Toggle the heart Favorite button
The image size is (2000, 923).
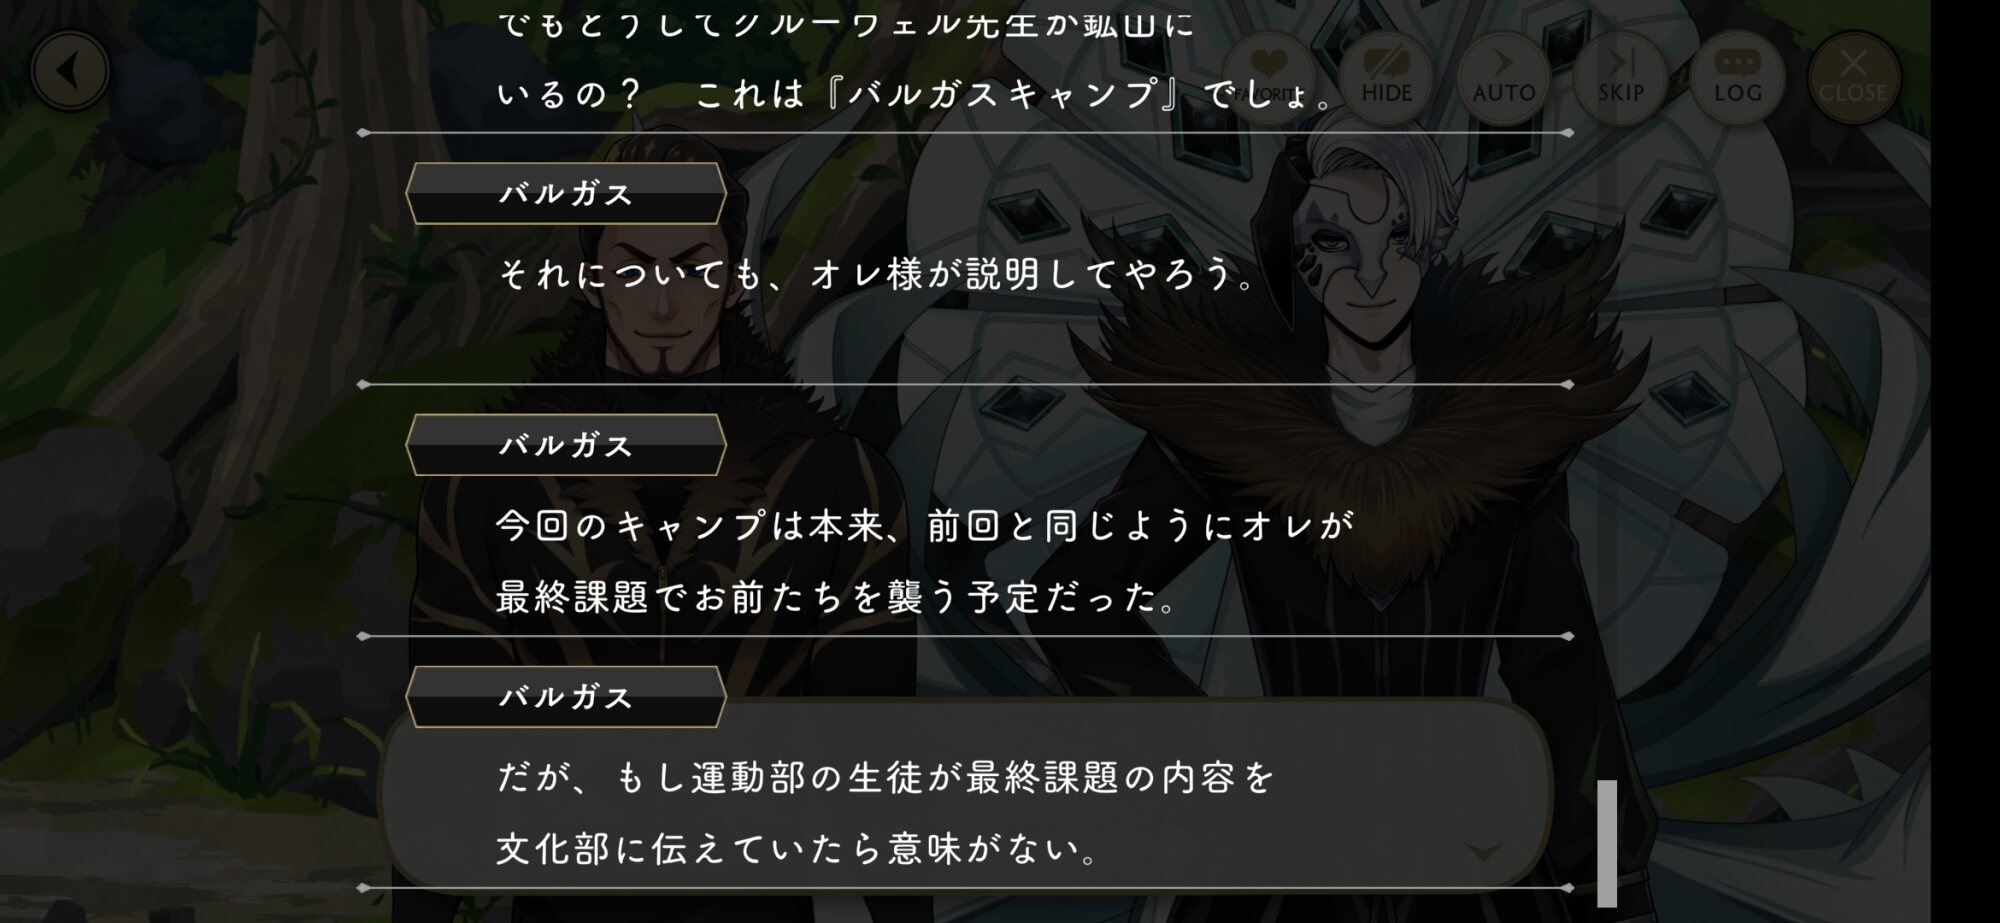coord(1268,77)
